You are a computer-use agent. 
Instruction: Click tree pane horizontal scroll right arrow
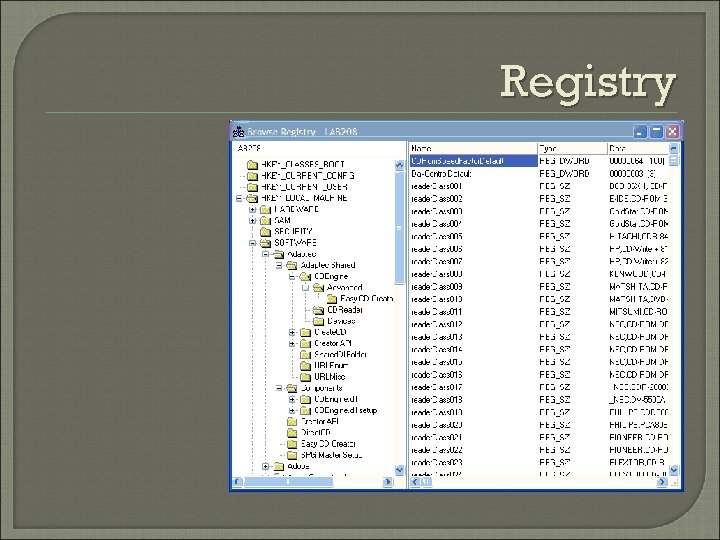coord(388,482)
